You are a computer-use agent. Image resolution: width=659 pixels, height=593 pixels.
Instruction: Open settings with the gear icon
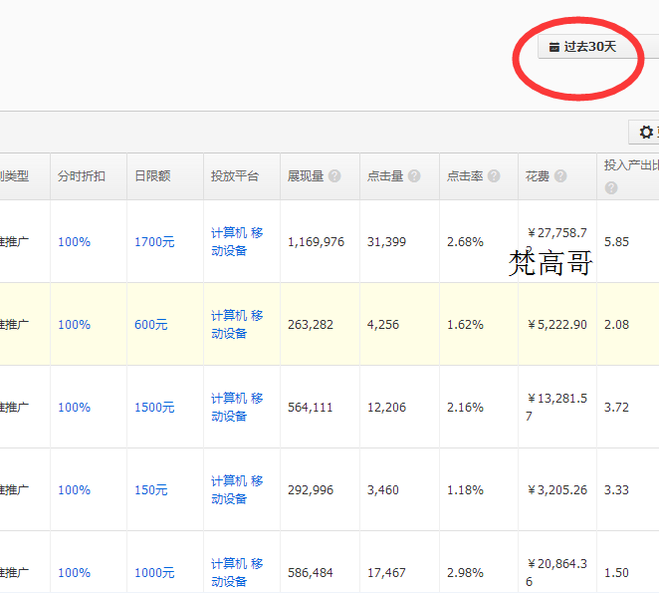(x=646, y=132)
